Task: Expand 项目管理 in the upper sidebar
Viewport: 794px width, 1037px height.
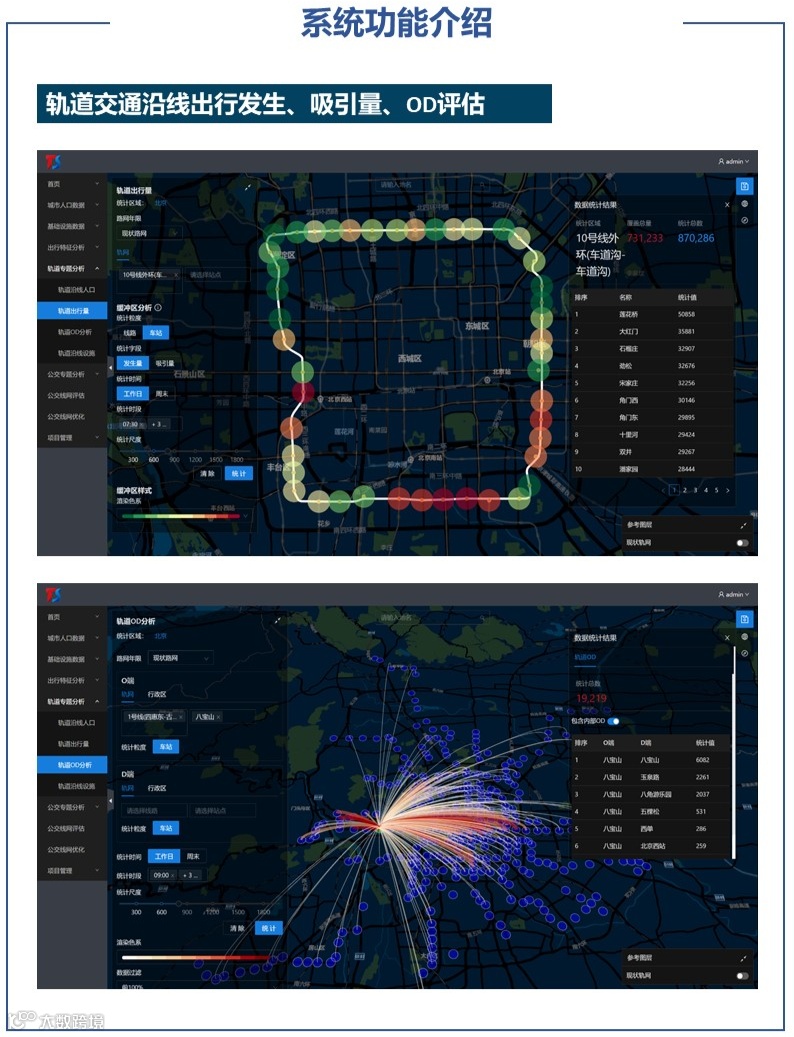Action: pos(73,438)
